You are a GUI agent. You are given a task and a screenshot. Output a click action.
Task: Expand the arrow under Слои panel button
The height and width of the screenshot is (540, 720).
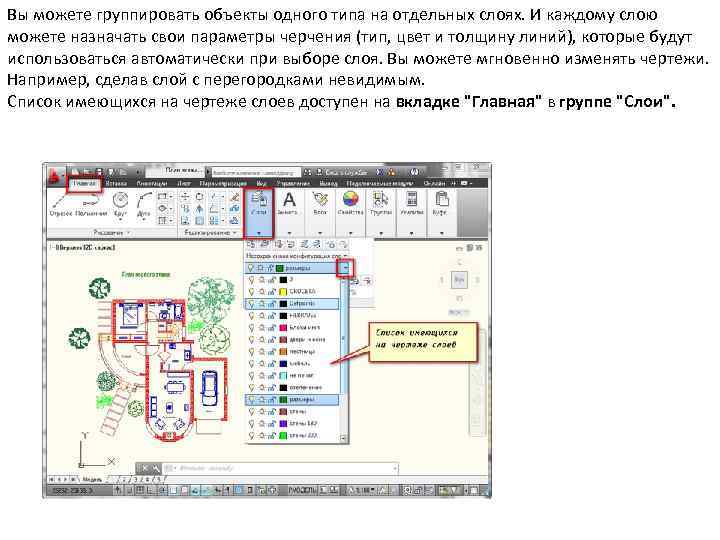[259, 233]
